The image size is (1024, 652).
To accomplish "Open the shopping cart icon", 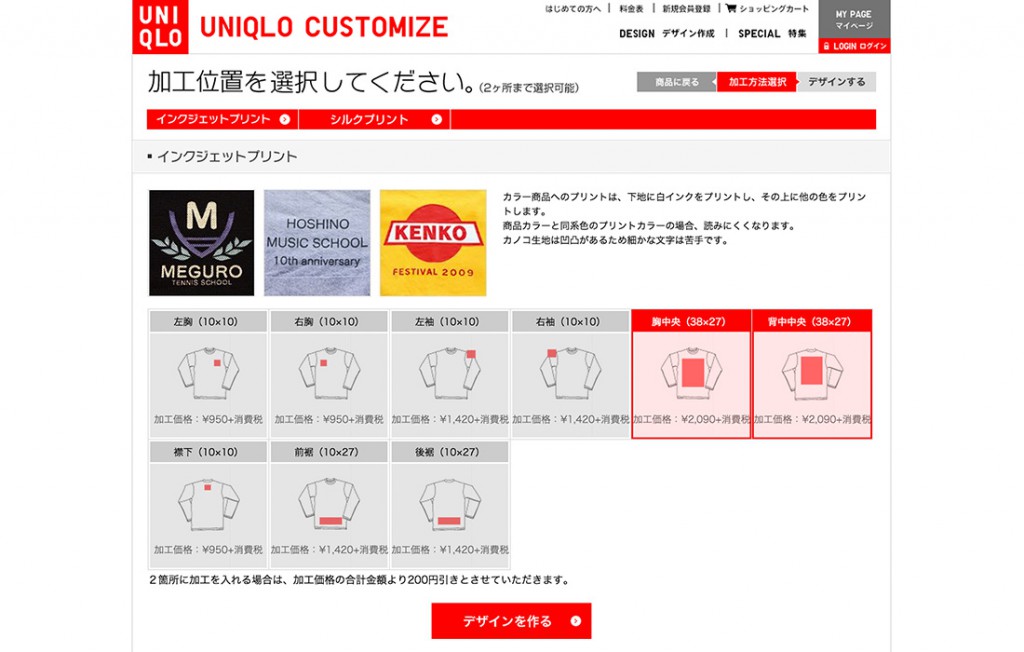I will click(731, 8).
